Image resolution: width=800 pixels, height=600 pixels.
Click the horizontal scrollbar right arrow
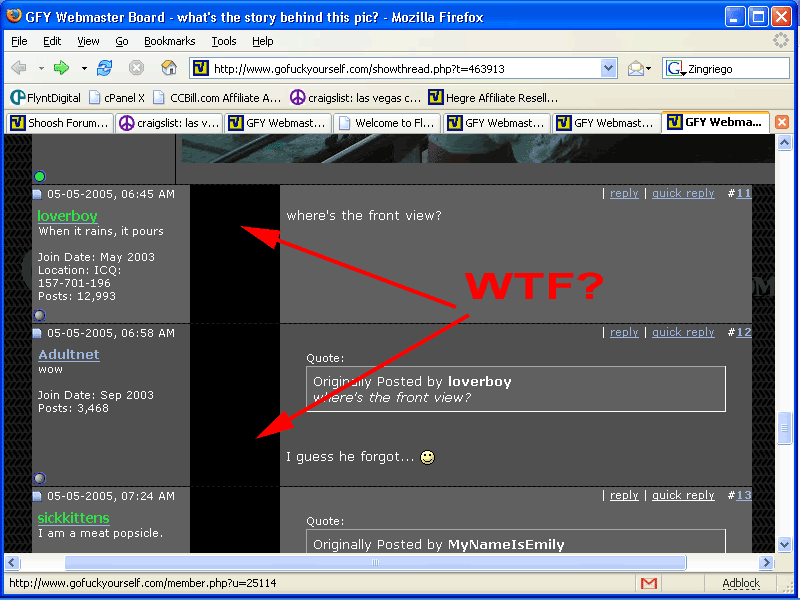click(x=766, y=562)
